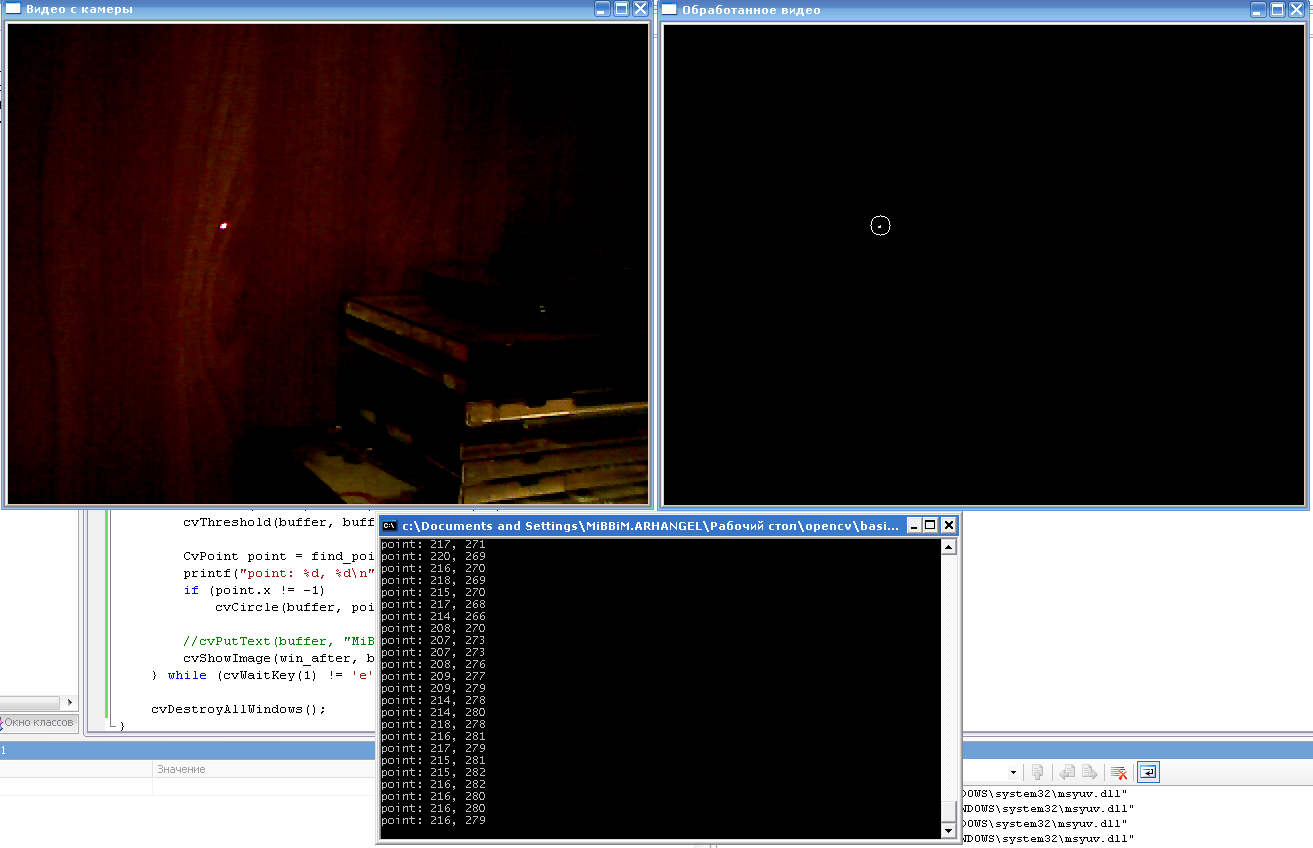Image resolution: width=1313 pixels, height=848 pixels.
Task: Click the circled point in processed video
Action: pos(880,225)
